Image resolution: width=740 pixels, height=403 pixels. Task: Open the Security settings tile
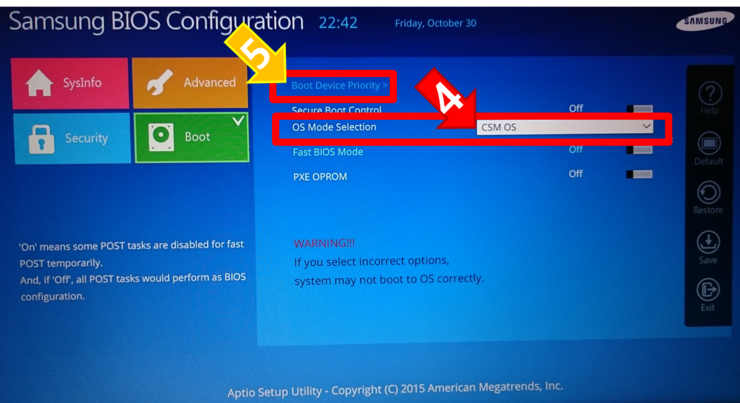[x=72, y=138]
